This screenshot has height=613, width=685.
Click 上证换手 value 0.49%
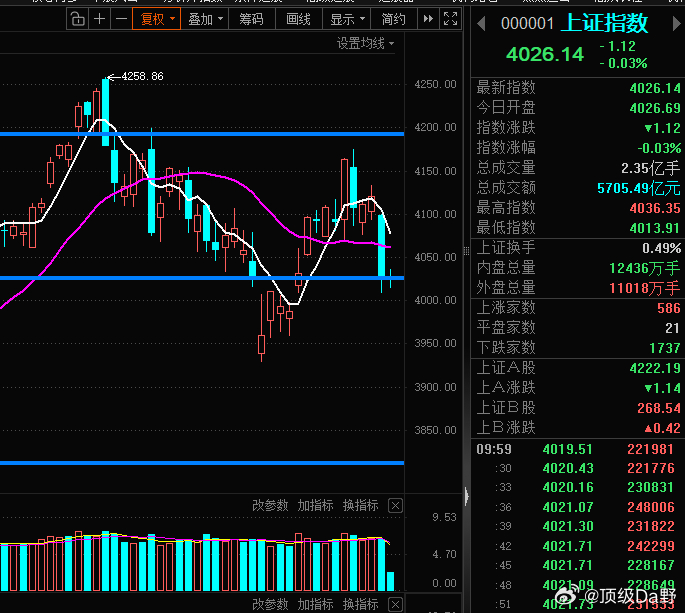click(661, 248)
